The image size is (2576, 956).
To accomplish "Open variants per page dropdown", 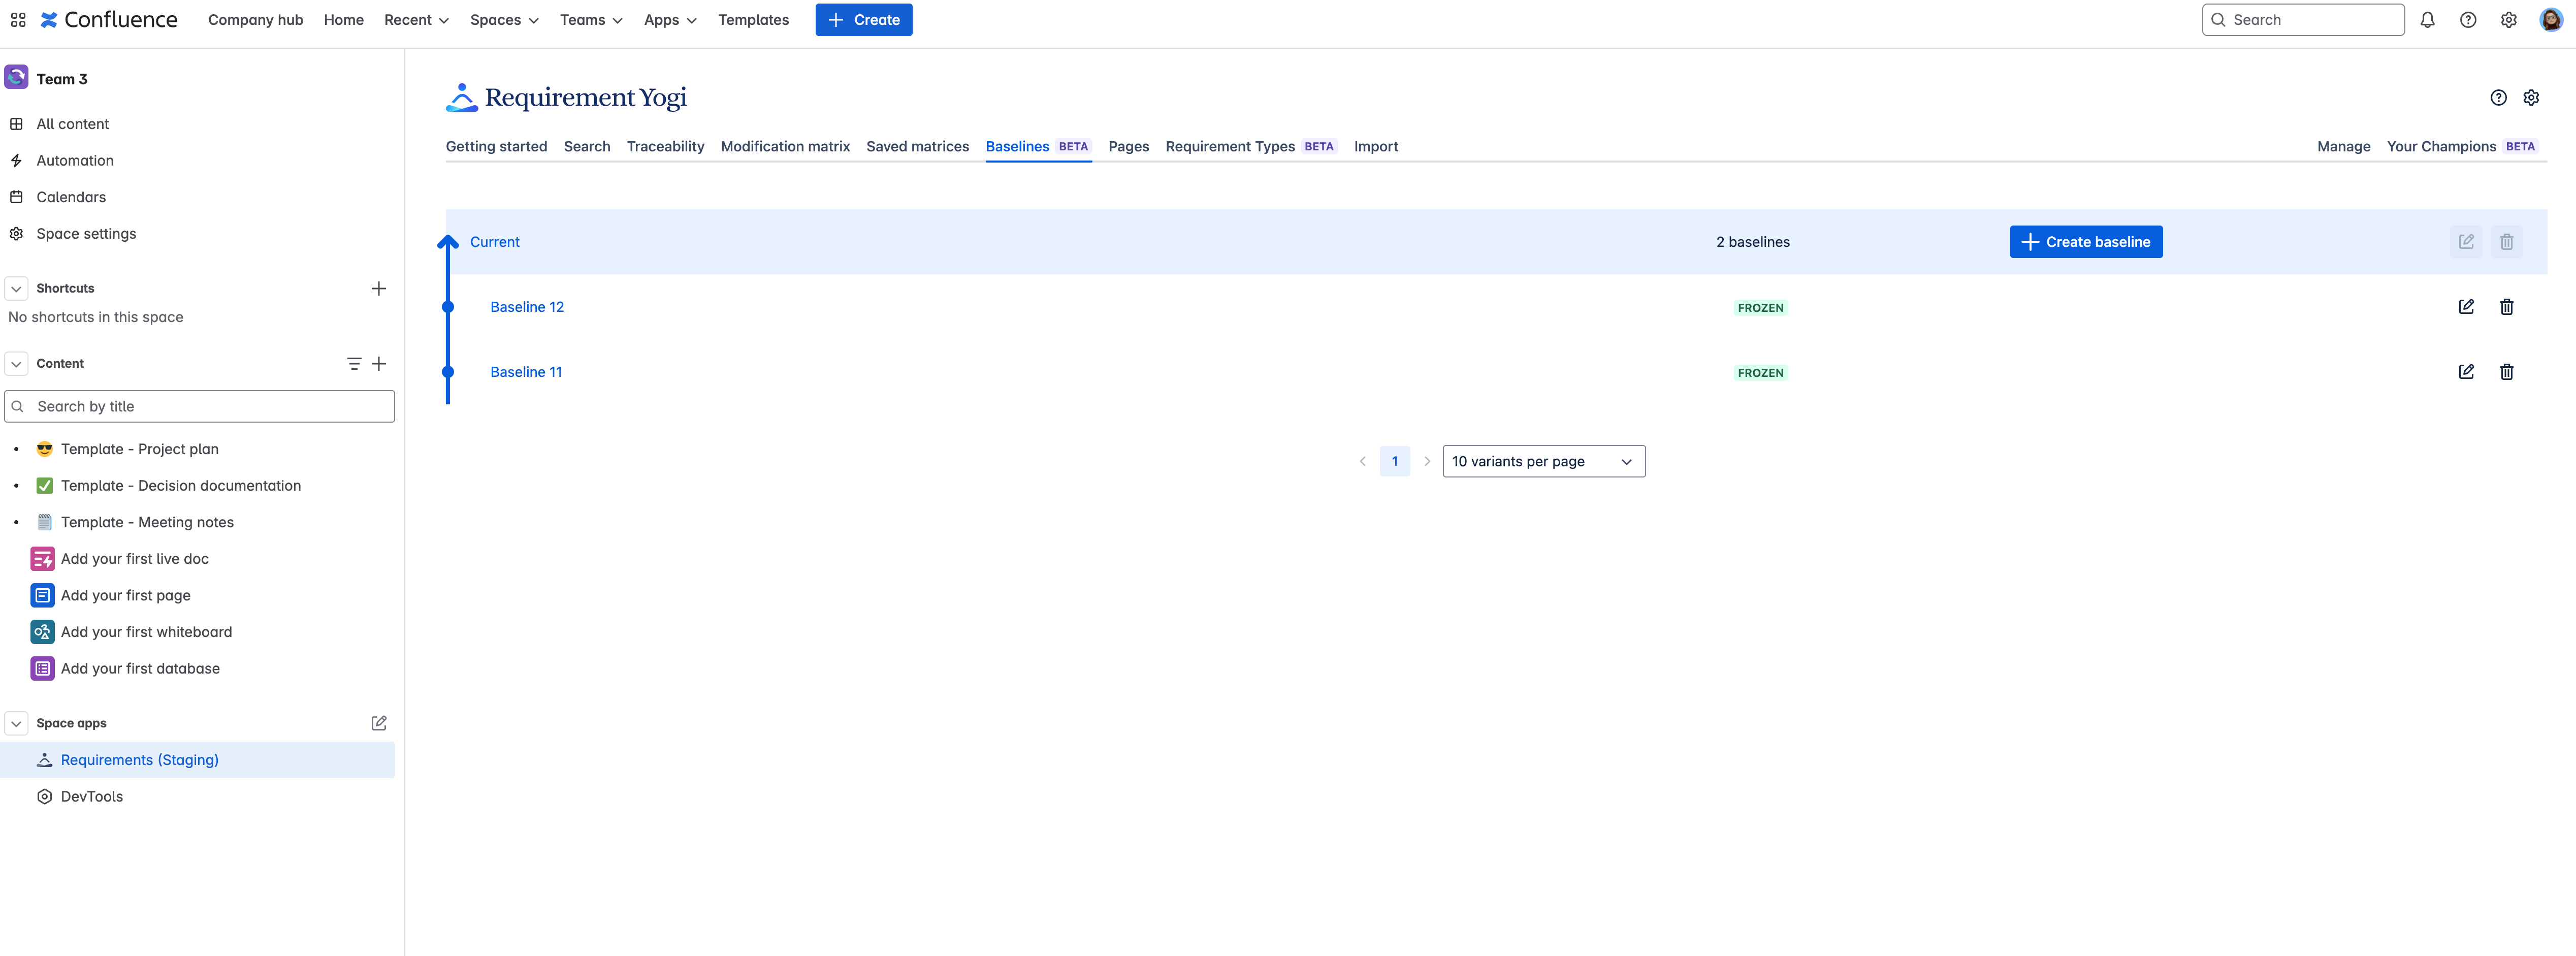I will (x=1543, y=461).
